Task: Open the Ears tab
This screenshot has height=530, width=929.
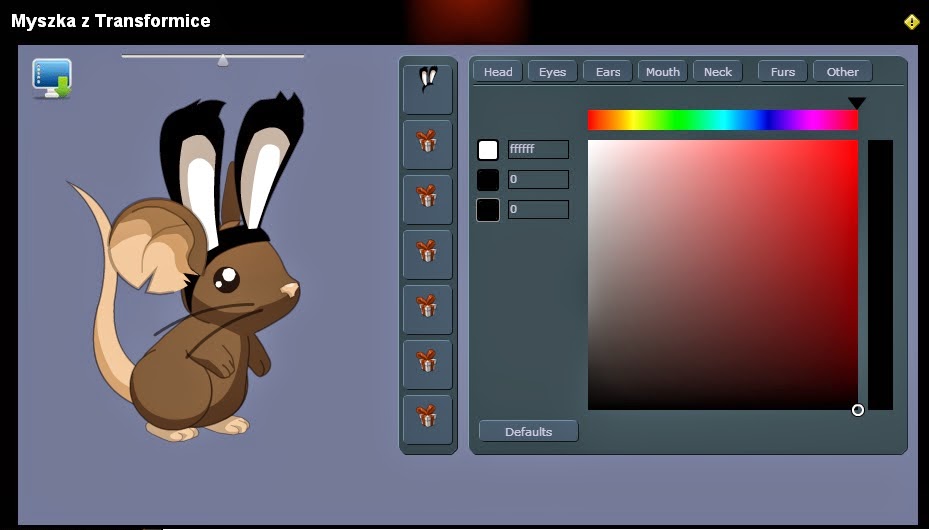Action: point(608,72)
